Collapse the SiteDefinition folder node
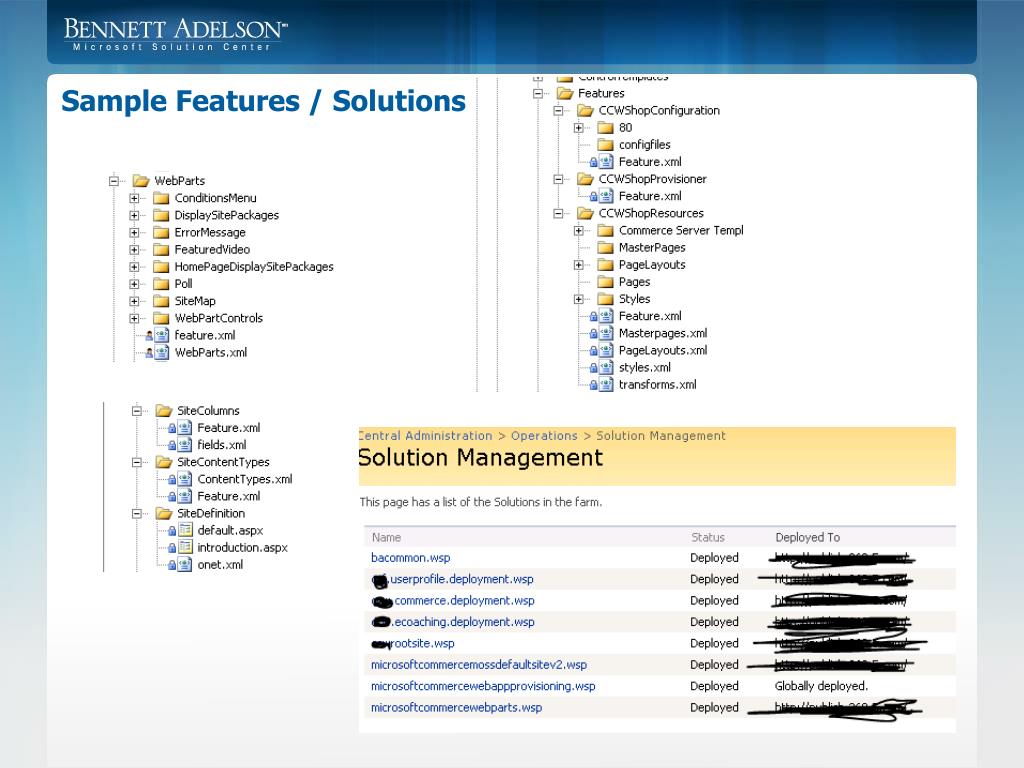Viewport: 1024px width, 768px height. [x=136, y=513]
